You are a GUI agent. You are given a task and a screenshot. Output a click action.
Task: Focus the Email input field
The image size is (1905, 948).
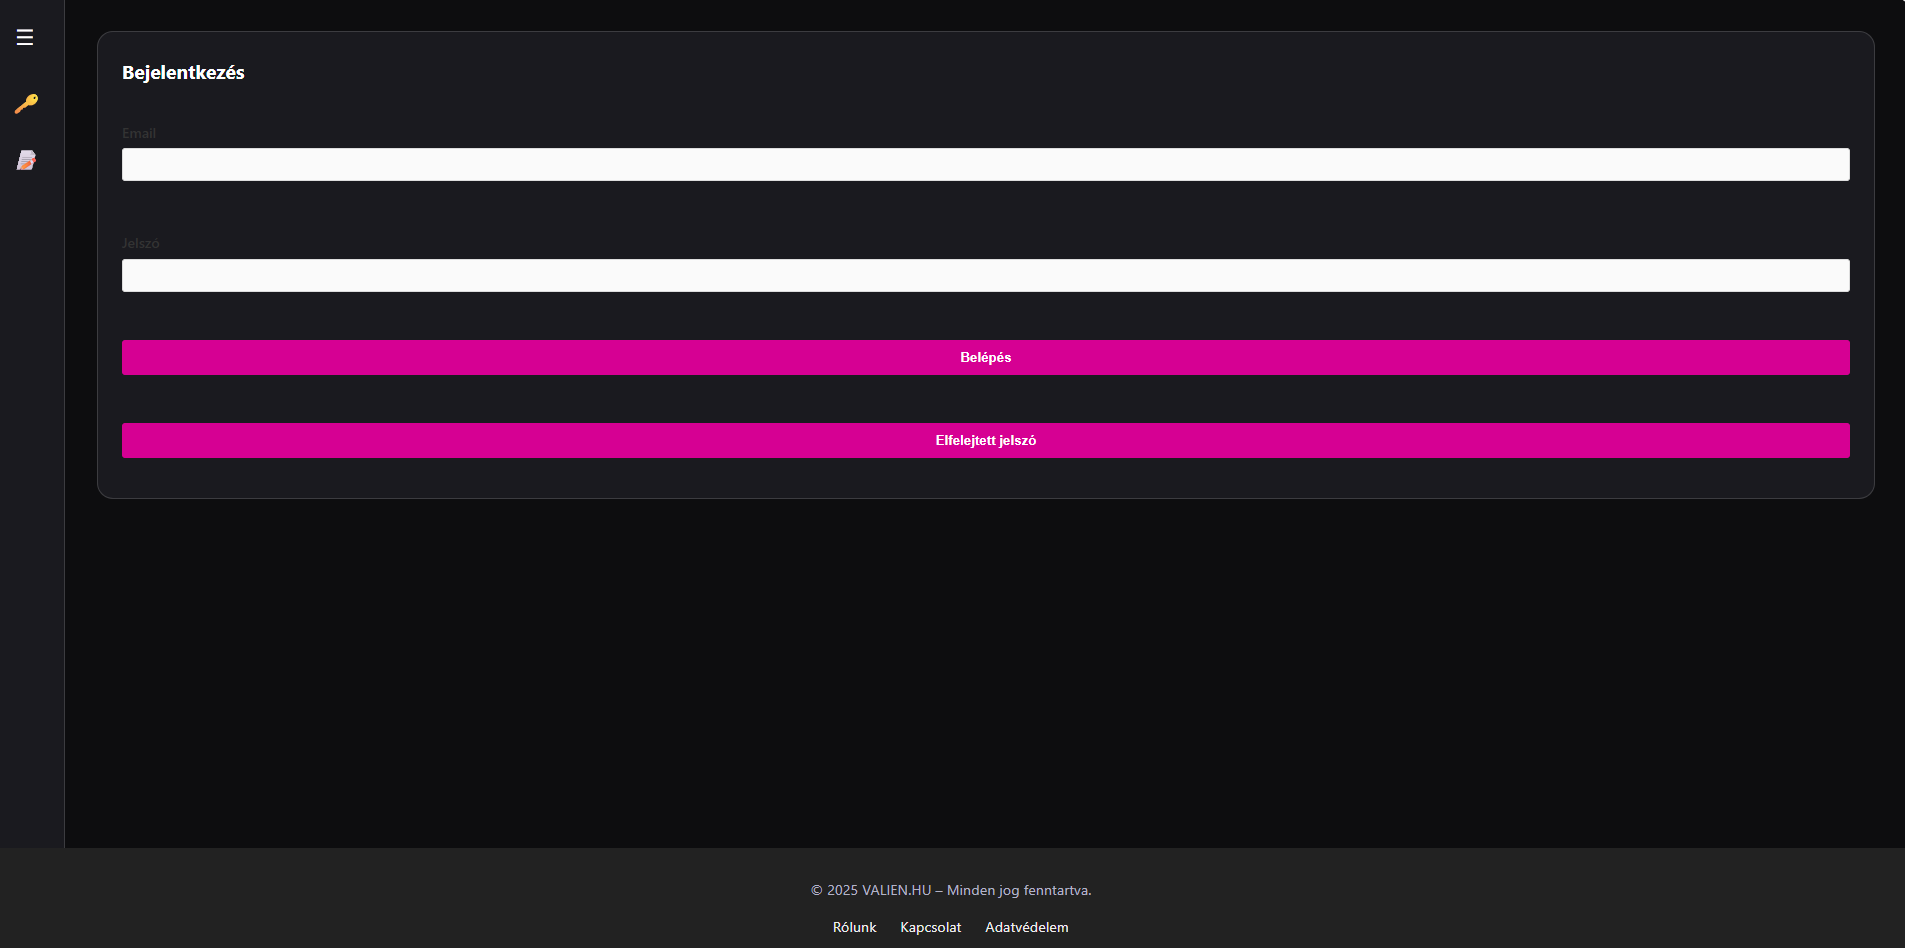(985, 165)
